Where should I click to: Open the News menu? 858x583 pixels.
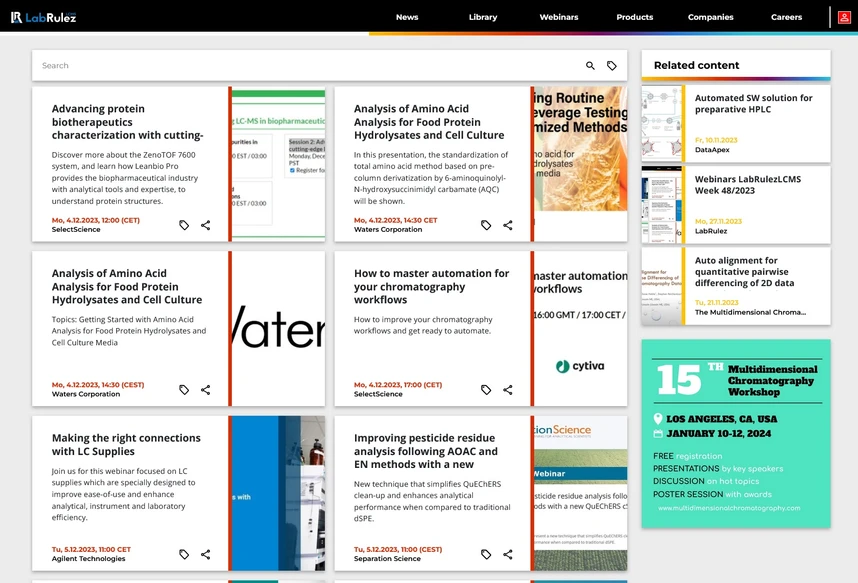(x=407, y=17)
